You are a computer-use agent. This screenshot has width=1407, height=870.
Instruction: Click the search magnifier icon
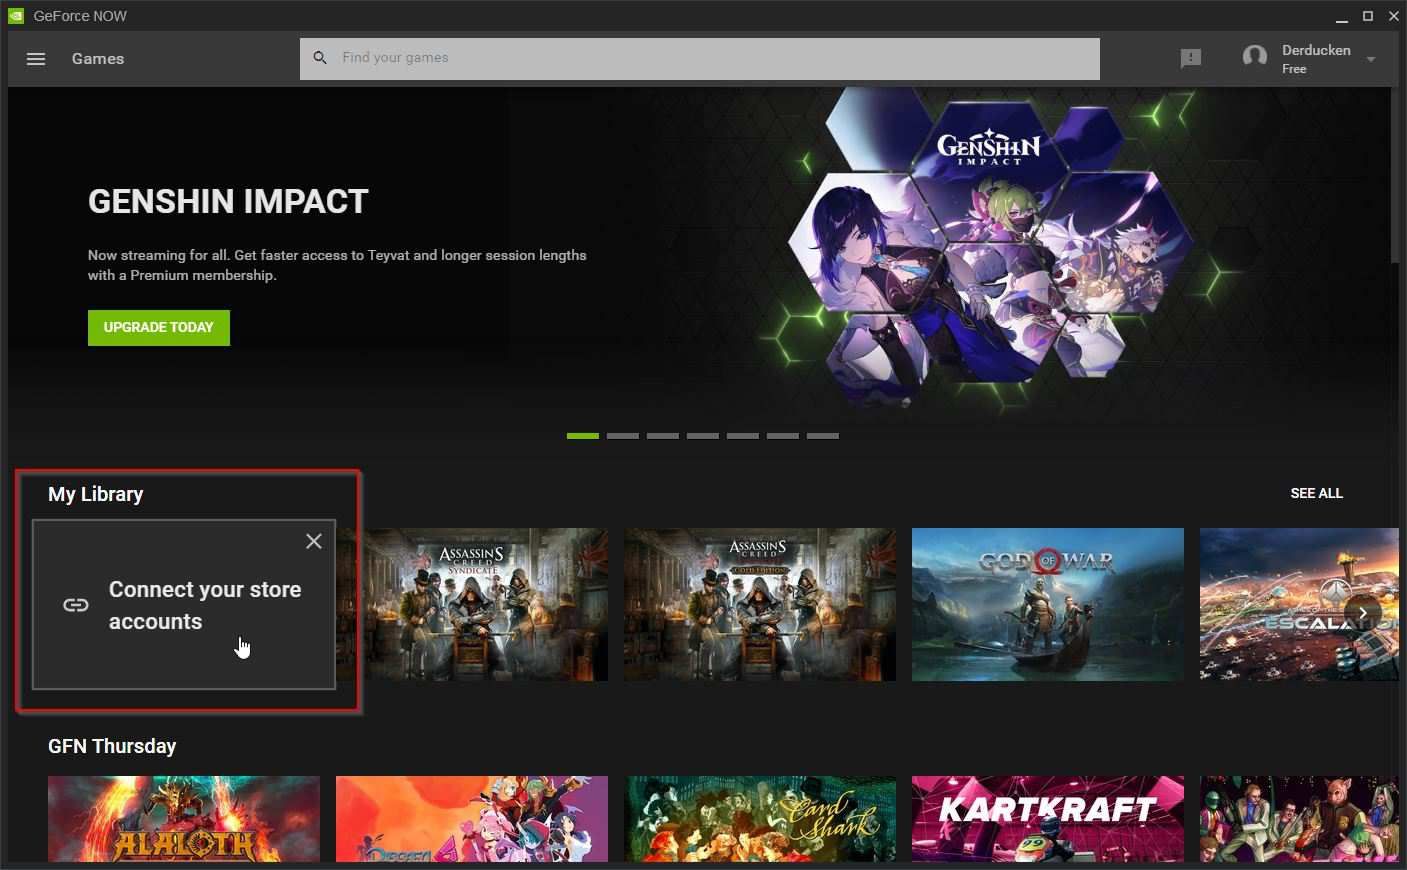(x=320, y=58)
